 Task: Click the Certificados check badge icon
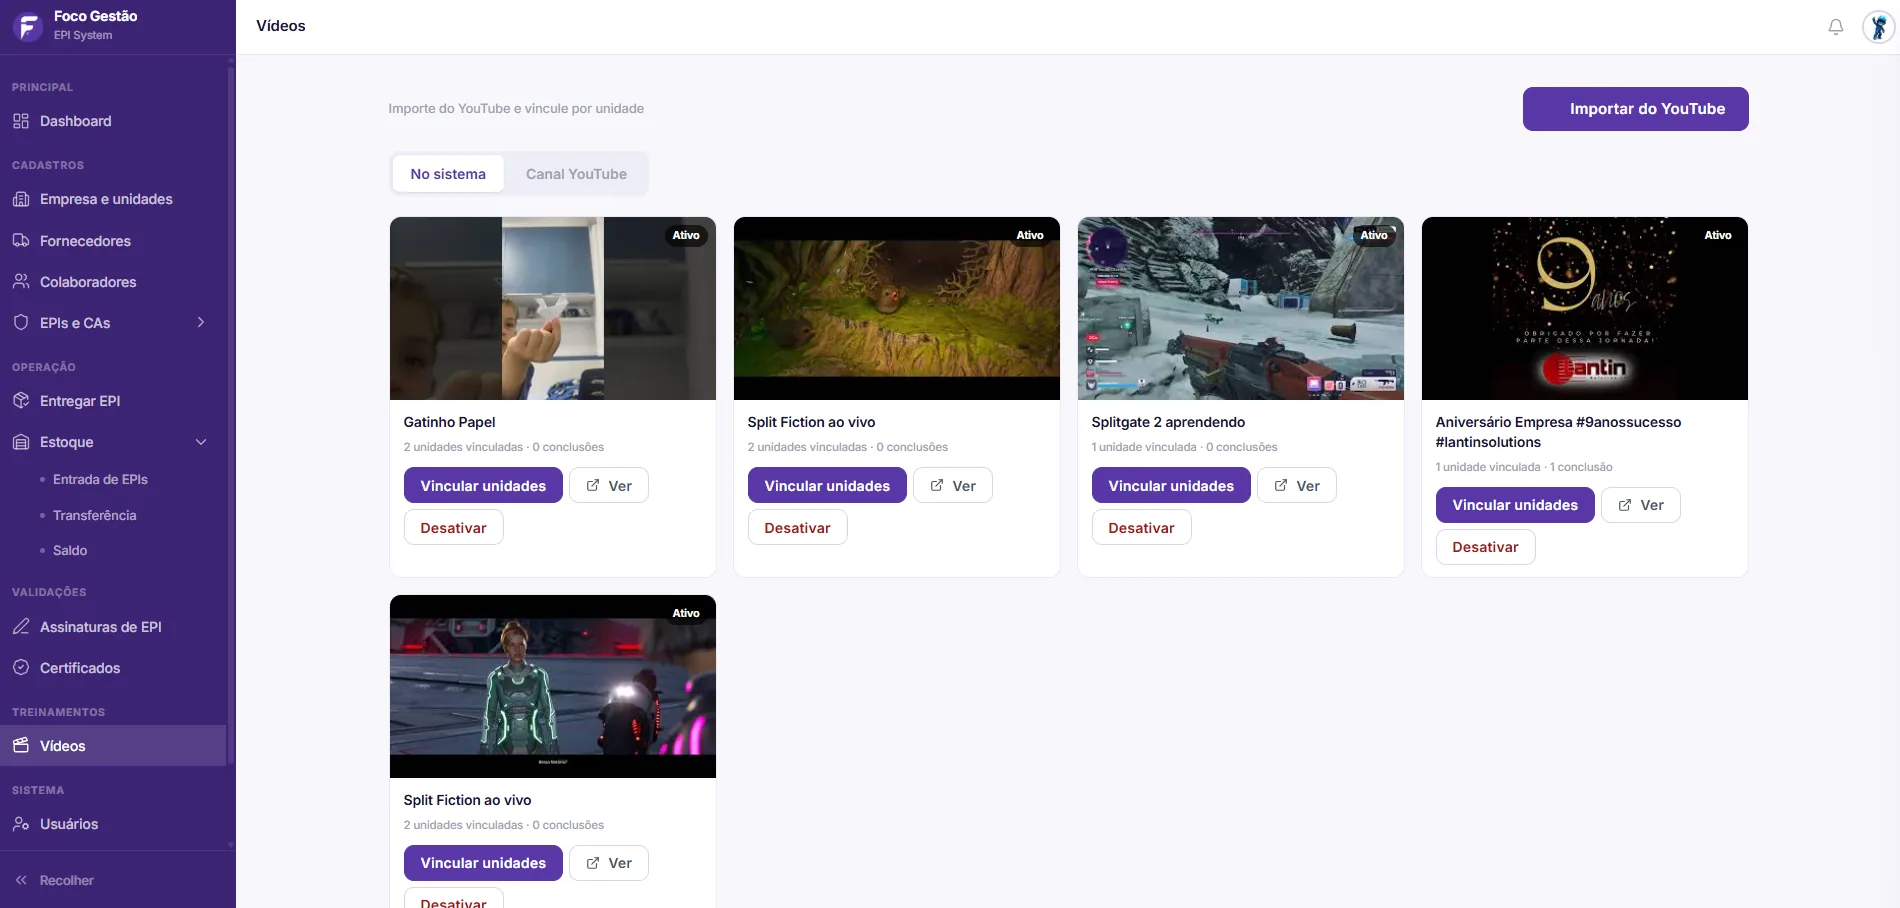pyautogui.click(x=21, y=668)
